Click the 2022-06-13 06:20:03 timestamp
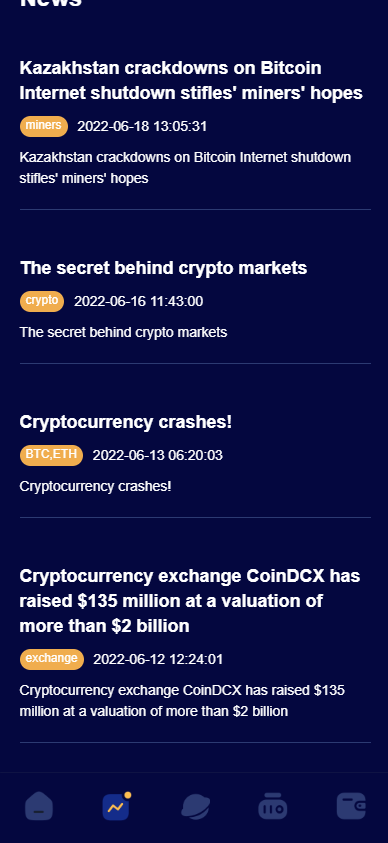 tap(157, 455)
